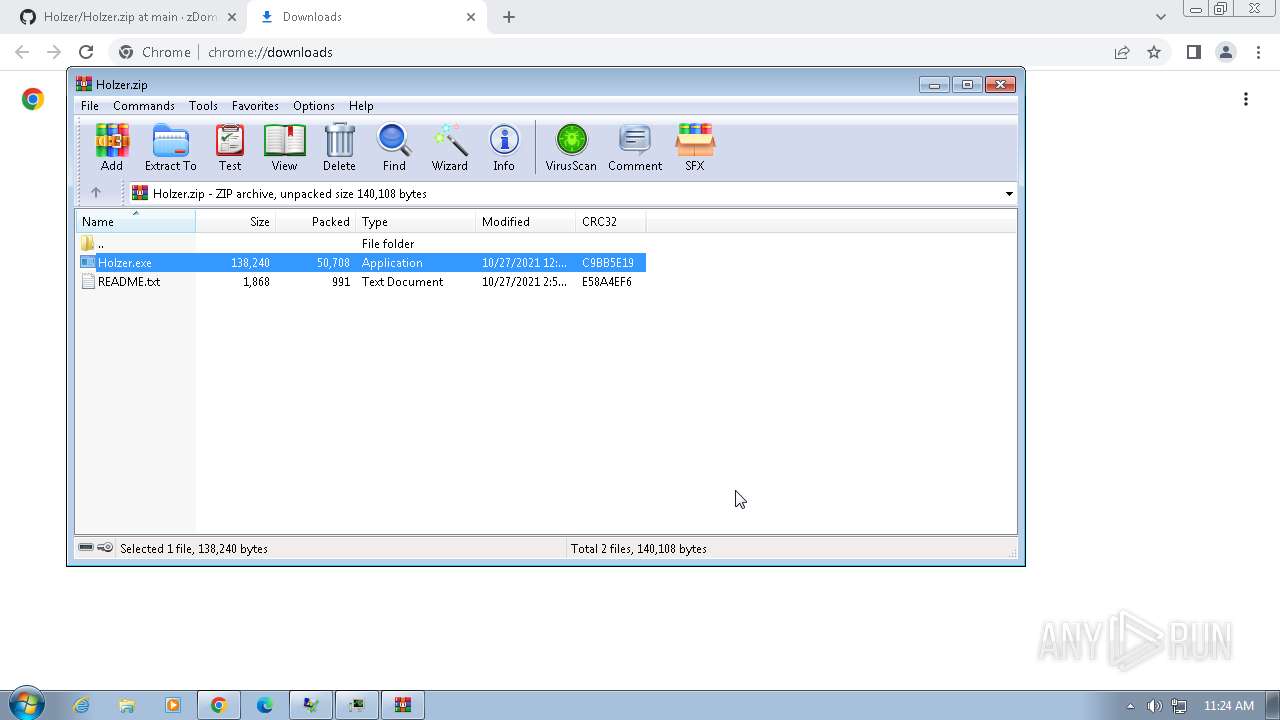The width and height of the screenshot is (1280, 720).
Task: Expand Chrome tab search dropdown
Action: [x=1161, y=17]
